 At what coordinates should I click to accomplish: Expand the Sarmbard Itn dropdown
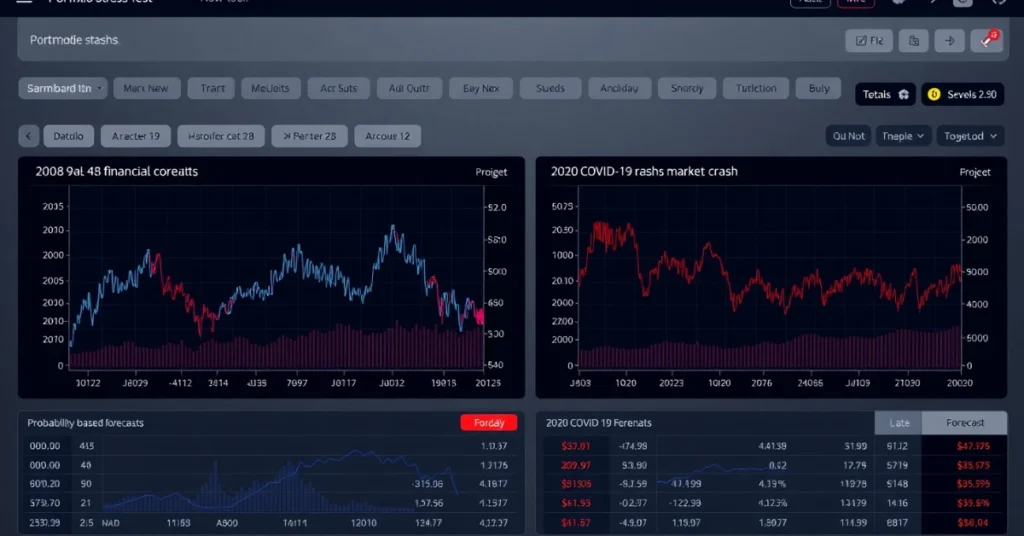[63, 88]
